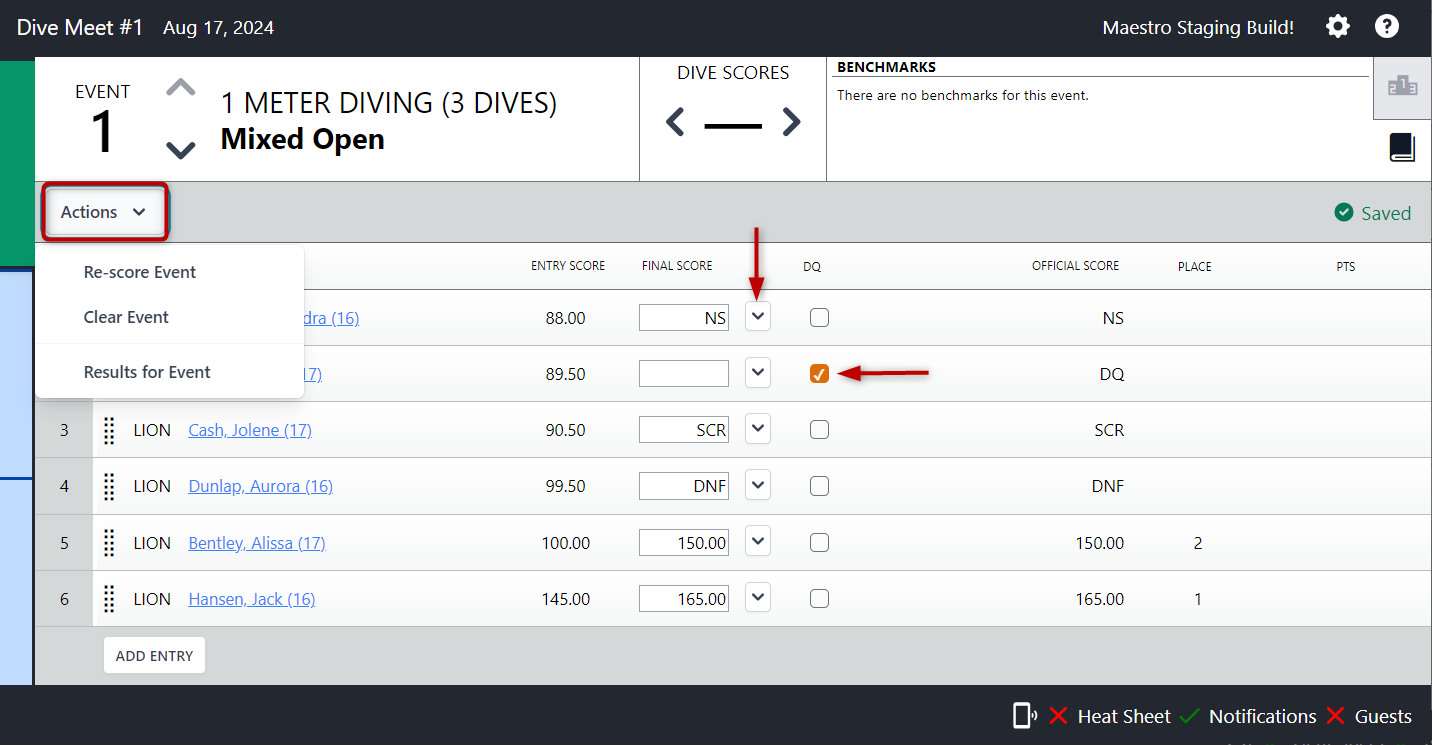The width and height of the screenshot is (1432, 745).
Task: Click the help question mark icon
Action: pos(1387,27)
